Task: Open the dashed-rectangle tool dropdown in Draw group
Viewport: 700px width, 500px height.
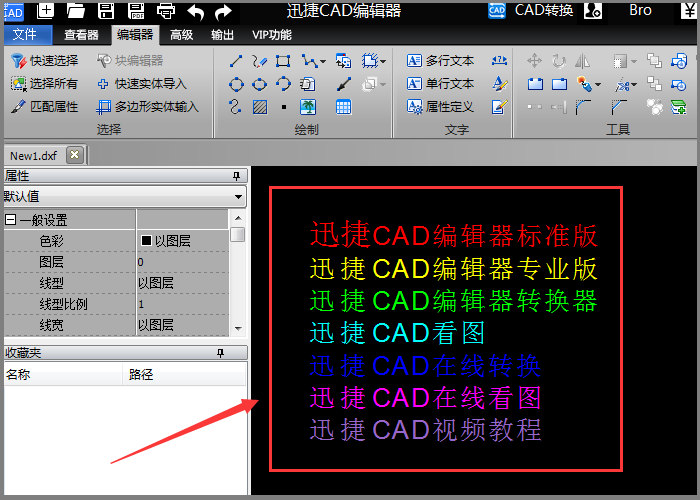Action: (x=383, y=61)
